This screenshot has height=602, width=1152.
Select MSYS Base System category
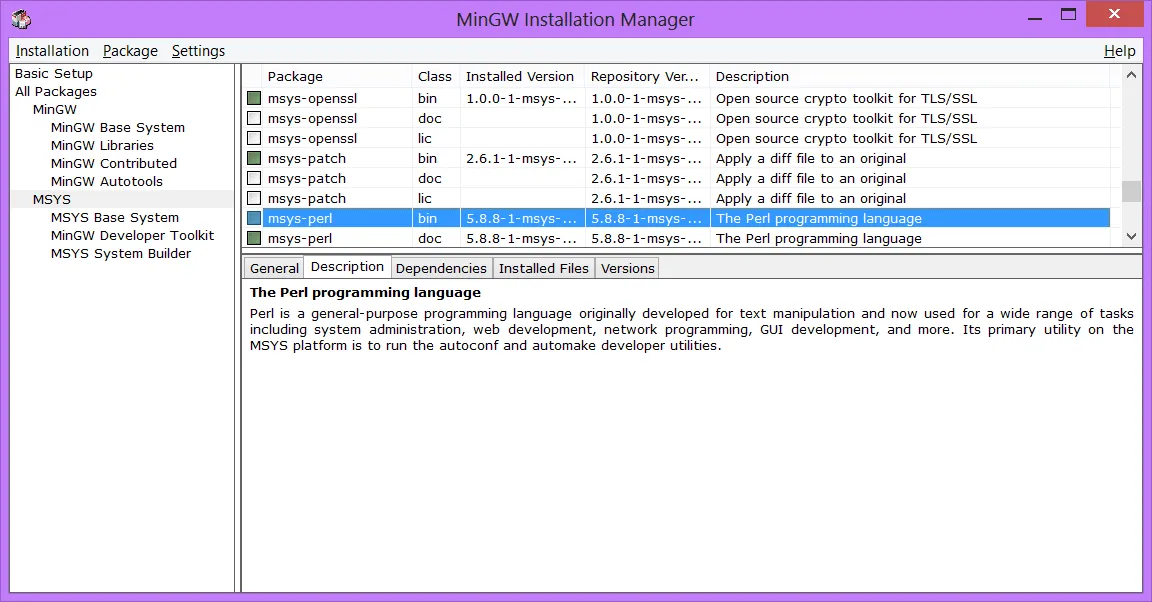click(x=115, y=217)
